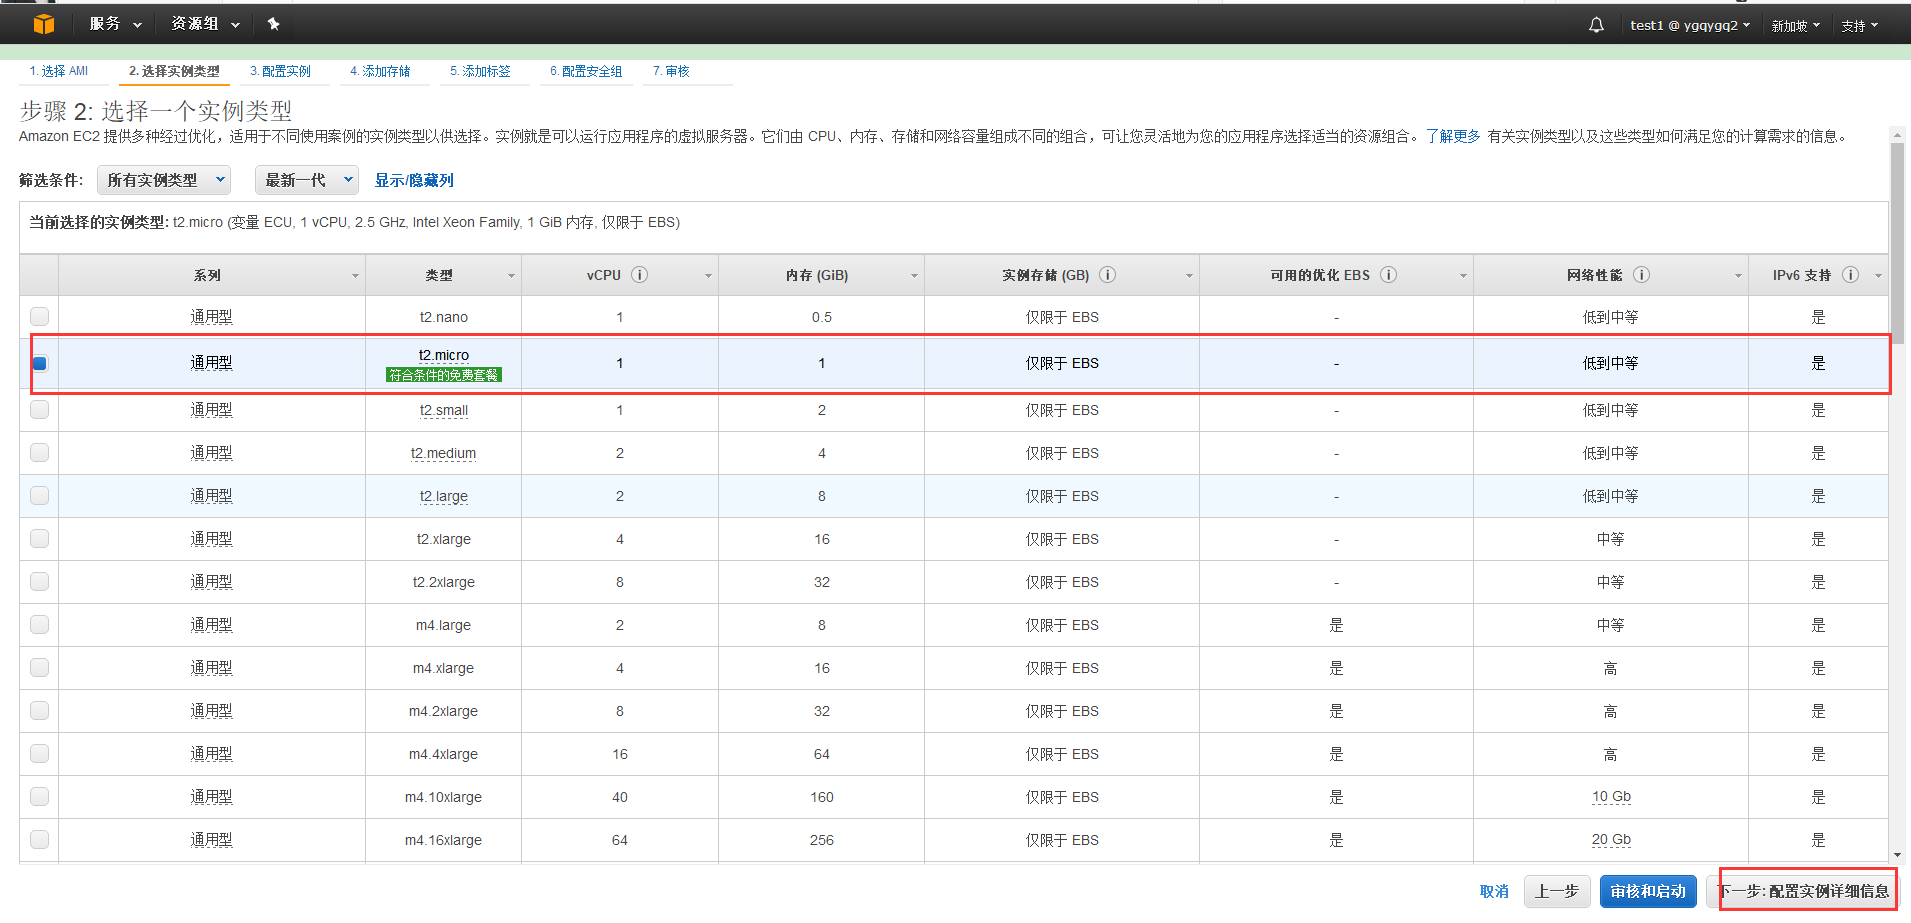Go to step 7. 审核 tab

pos(671,71)
